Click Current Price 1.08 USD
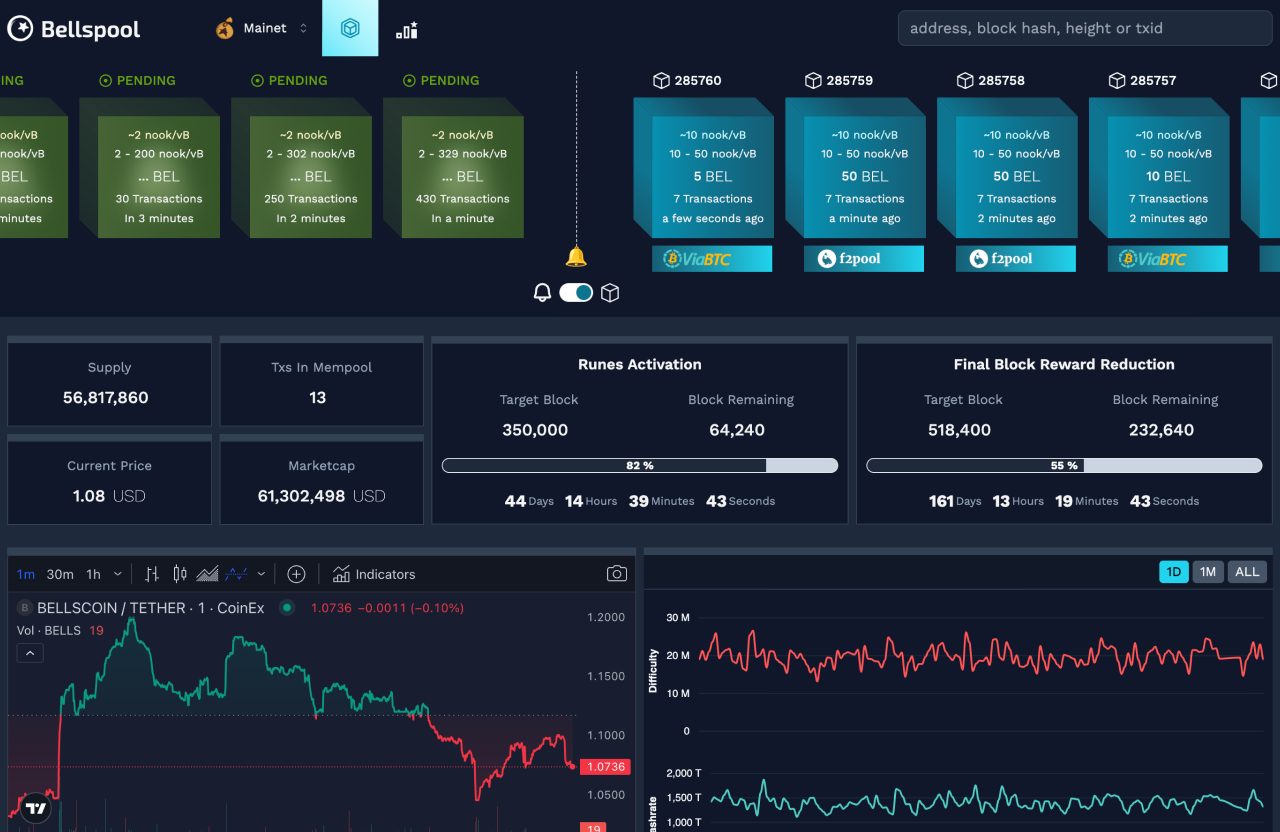The height and width of the screenshot is (832, 1280). [109, 495]
